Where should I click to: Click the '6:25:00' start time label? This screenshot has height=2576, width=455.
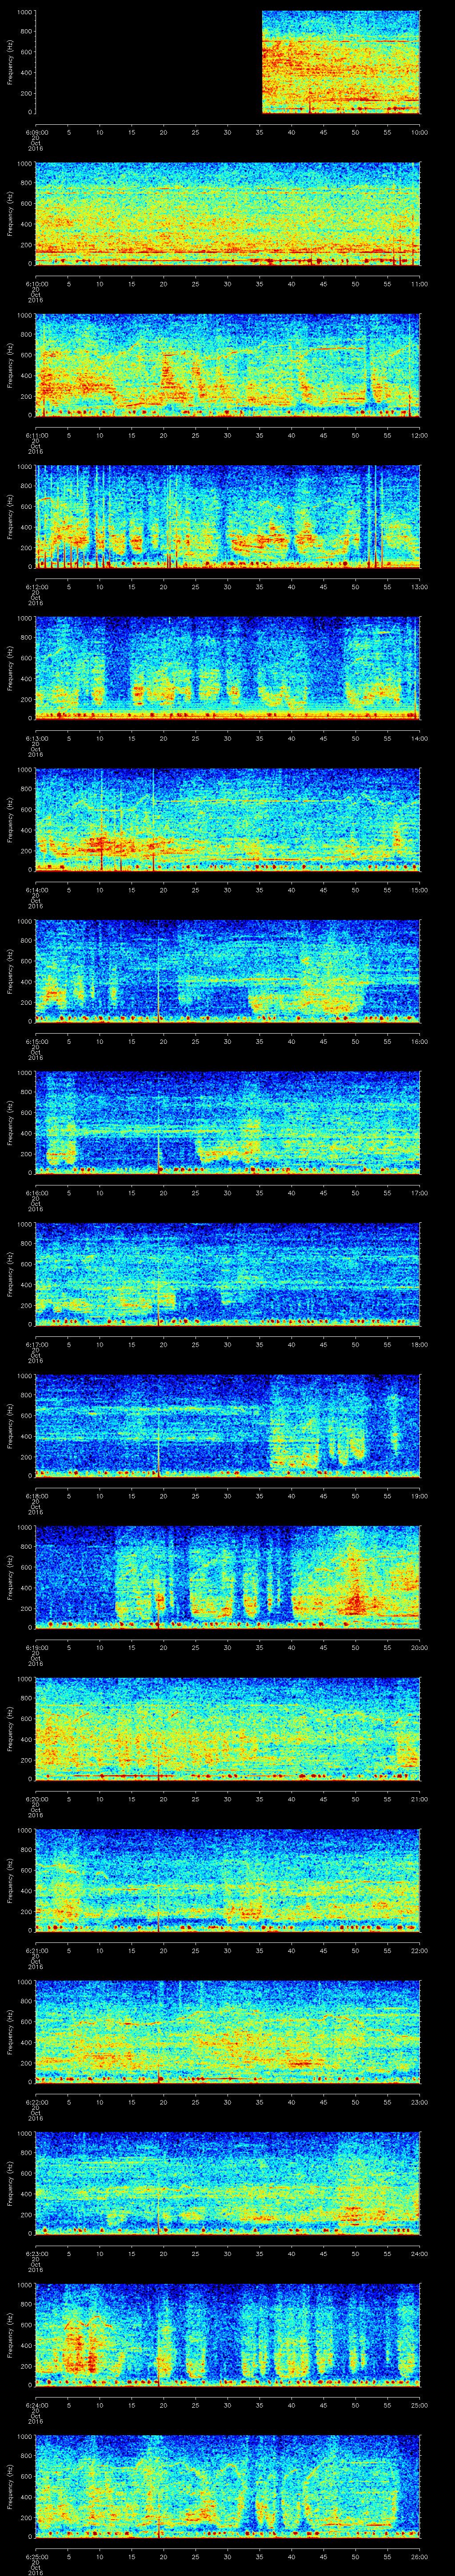36,2556
